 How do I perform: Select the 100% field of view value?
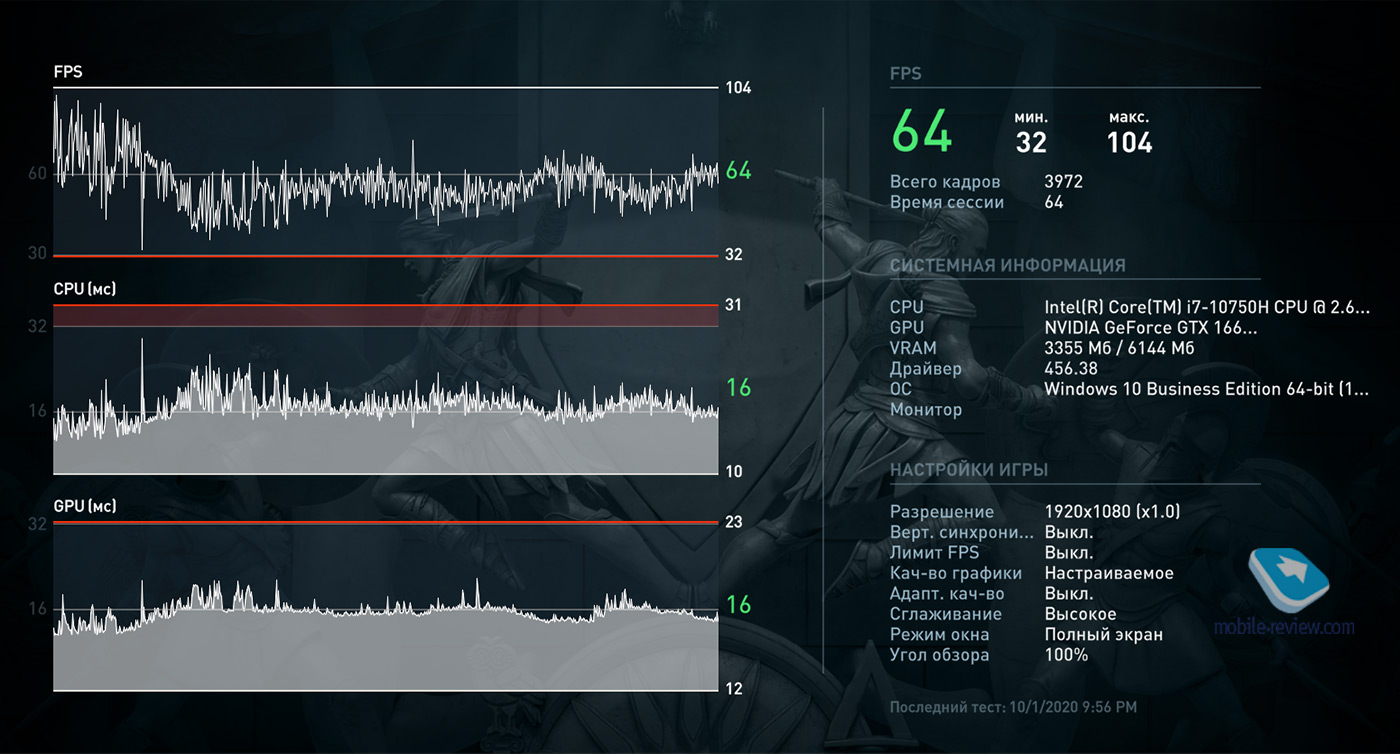(1066, 655)
